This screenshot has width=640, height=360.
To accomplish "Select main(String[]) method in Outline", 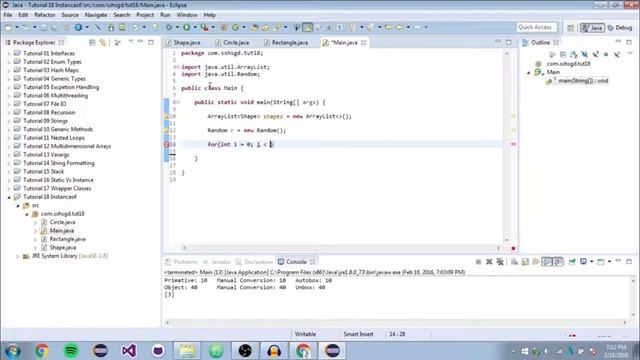I will pyautogui.click(x=583, y=81).
